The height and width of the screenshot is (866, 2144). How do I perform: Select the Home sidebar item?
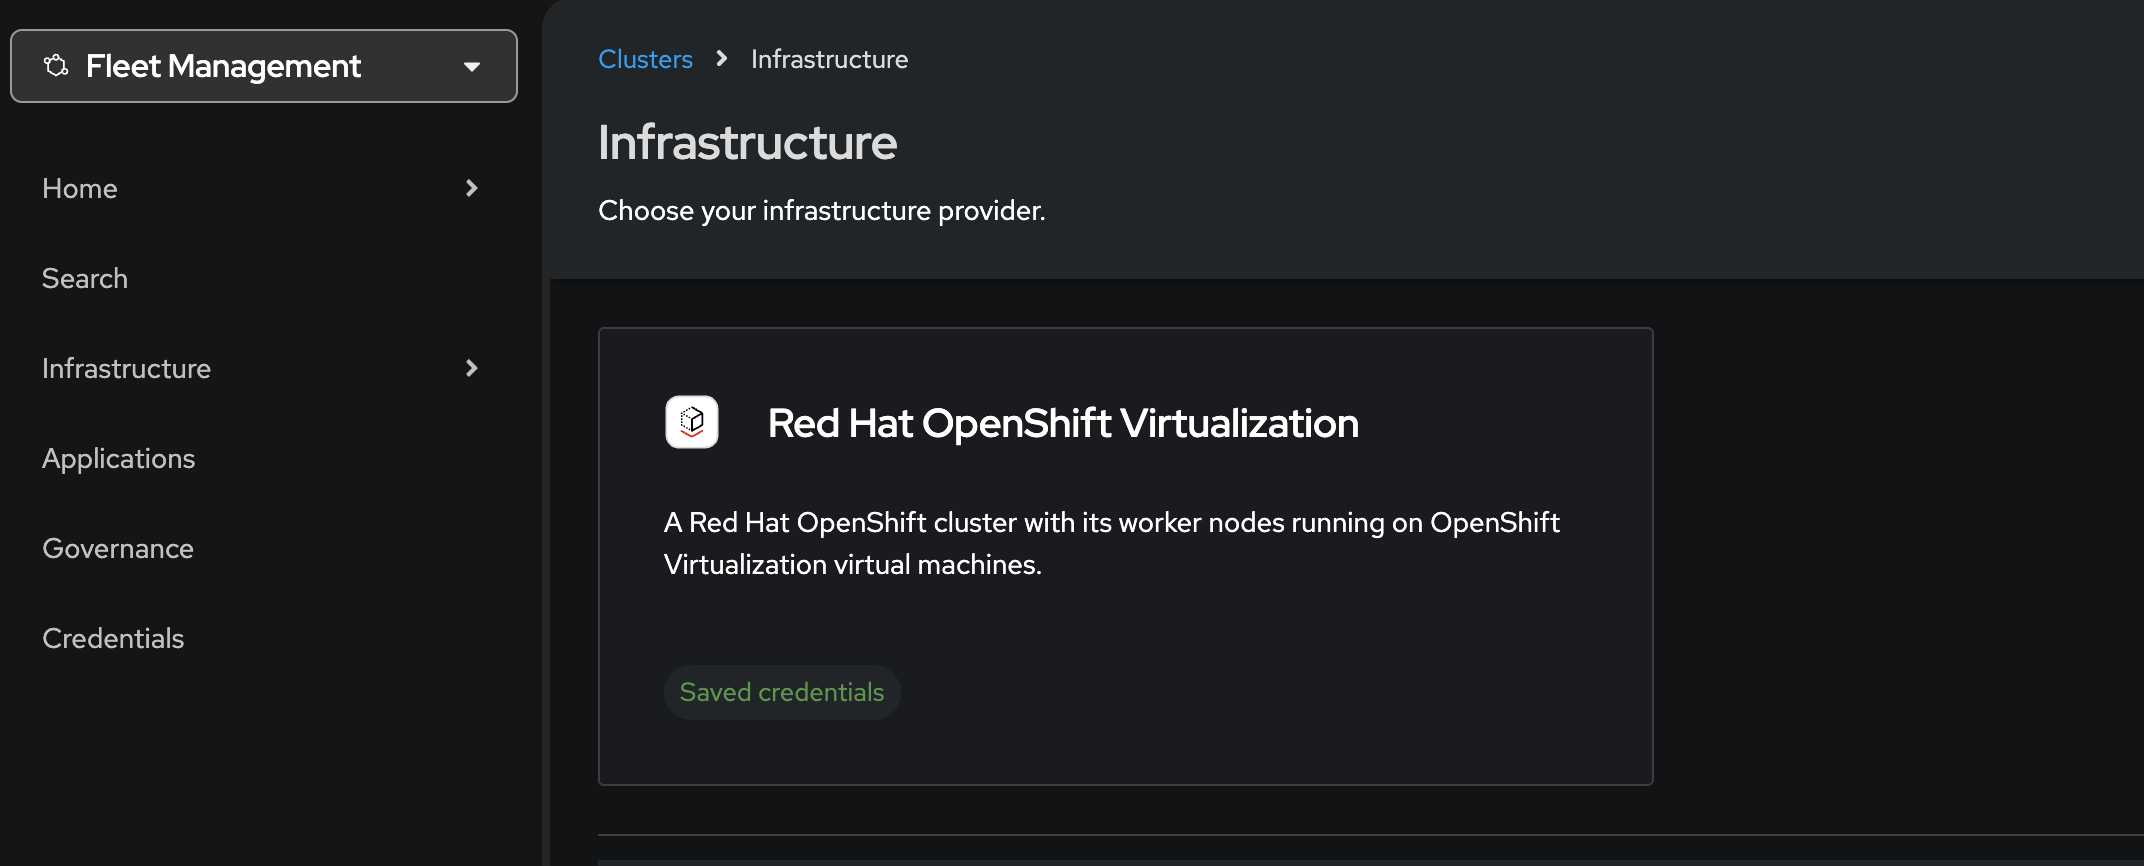(80, 189)
